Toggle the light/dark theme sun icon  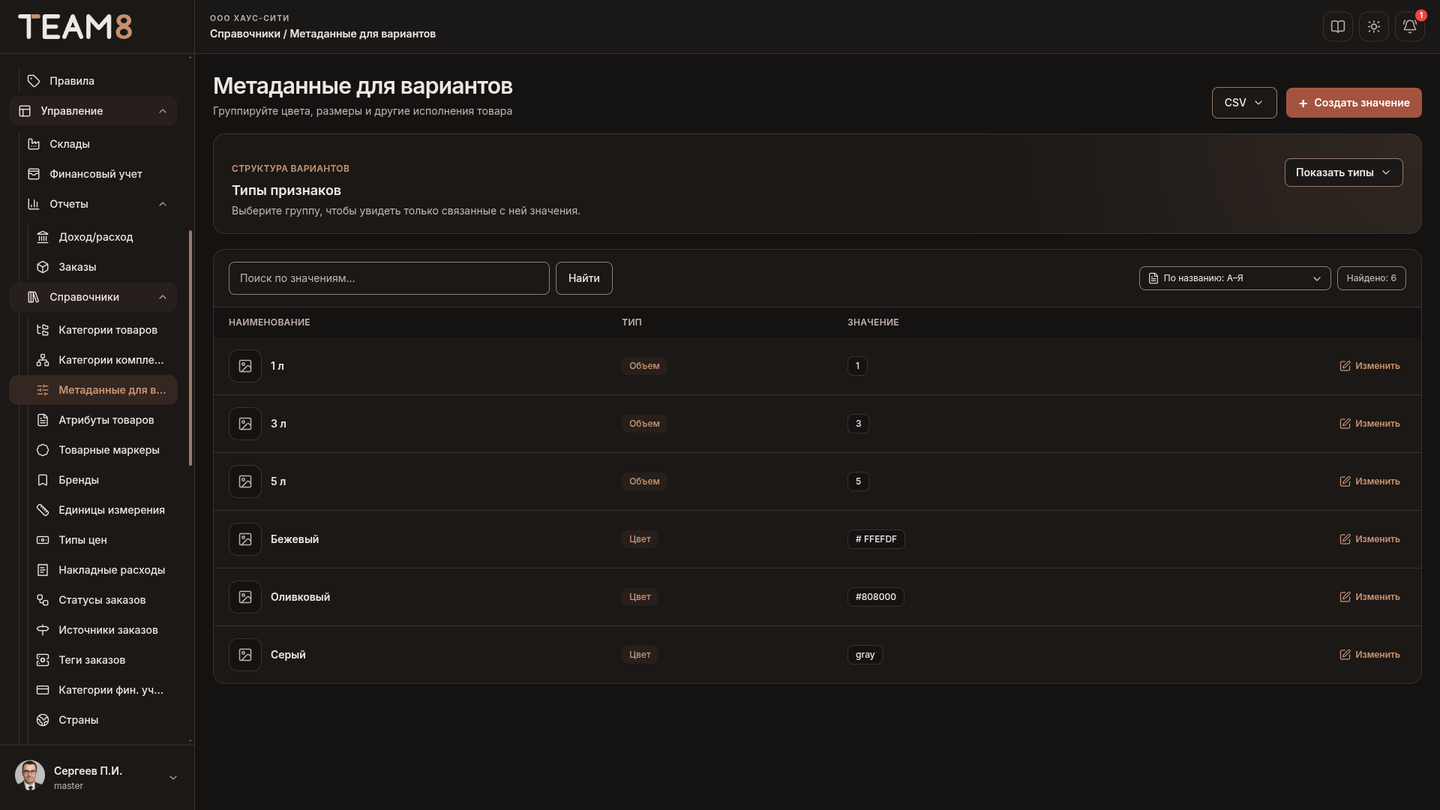click(1374, 27)
